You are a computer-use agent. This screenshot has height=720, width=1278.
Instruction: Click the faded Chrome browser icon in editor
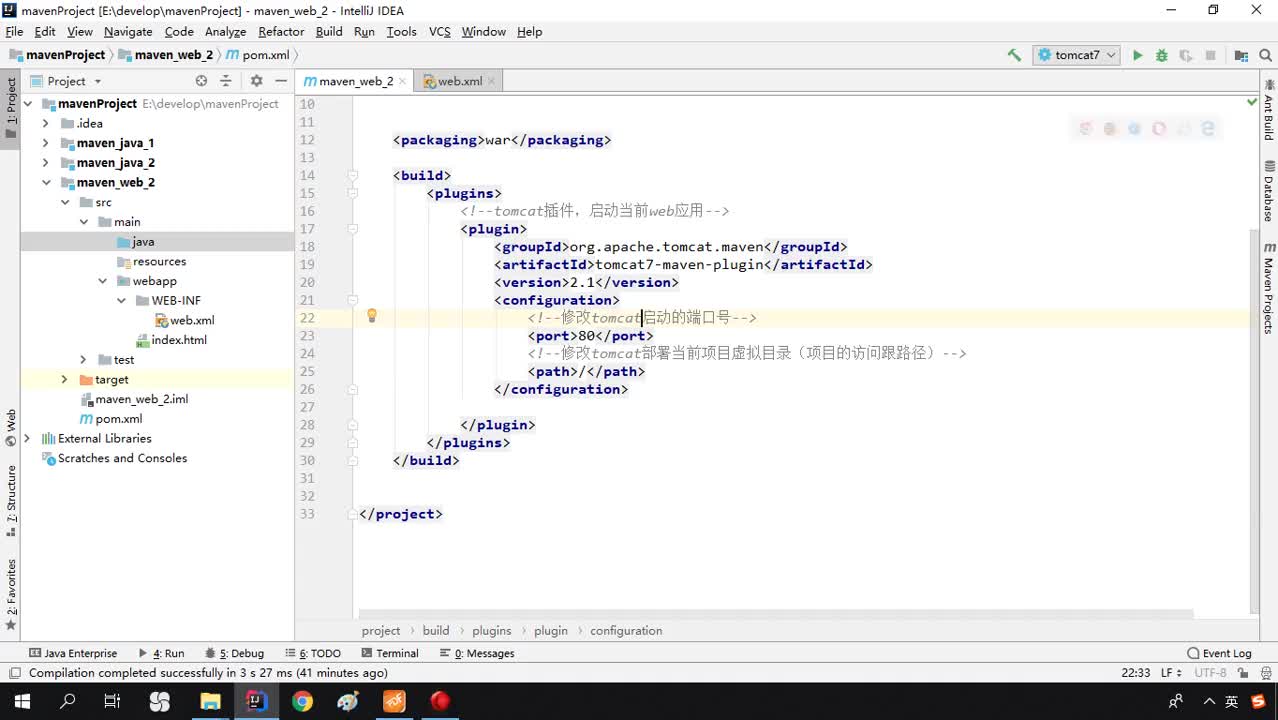point(1085,128)
